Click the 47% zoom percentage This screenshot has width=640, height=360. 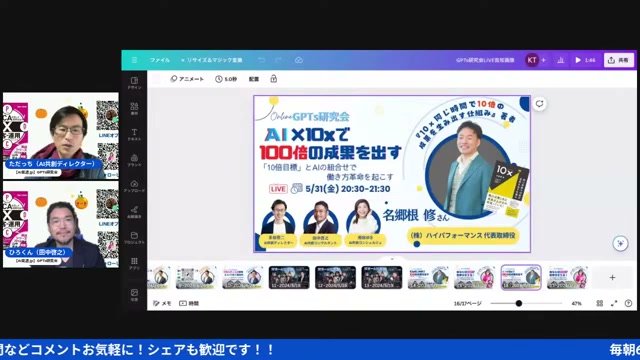point(576,303)
